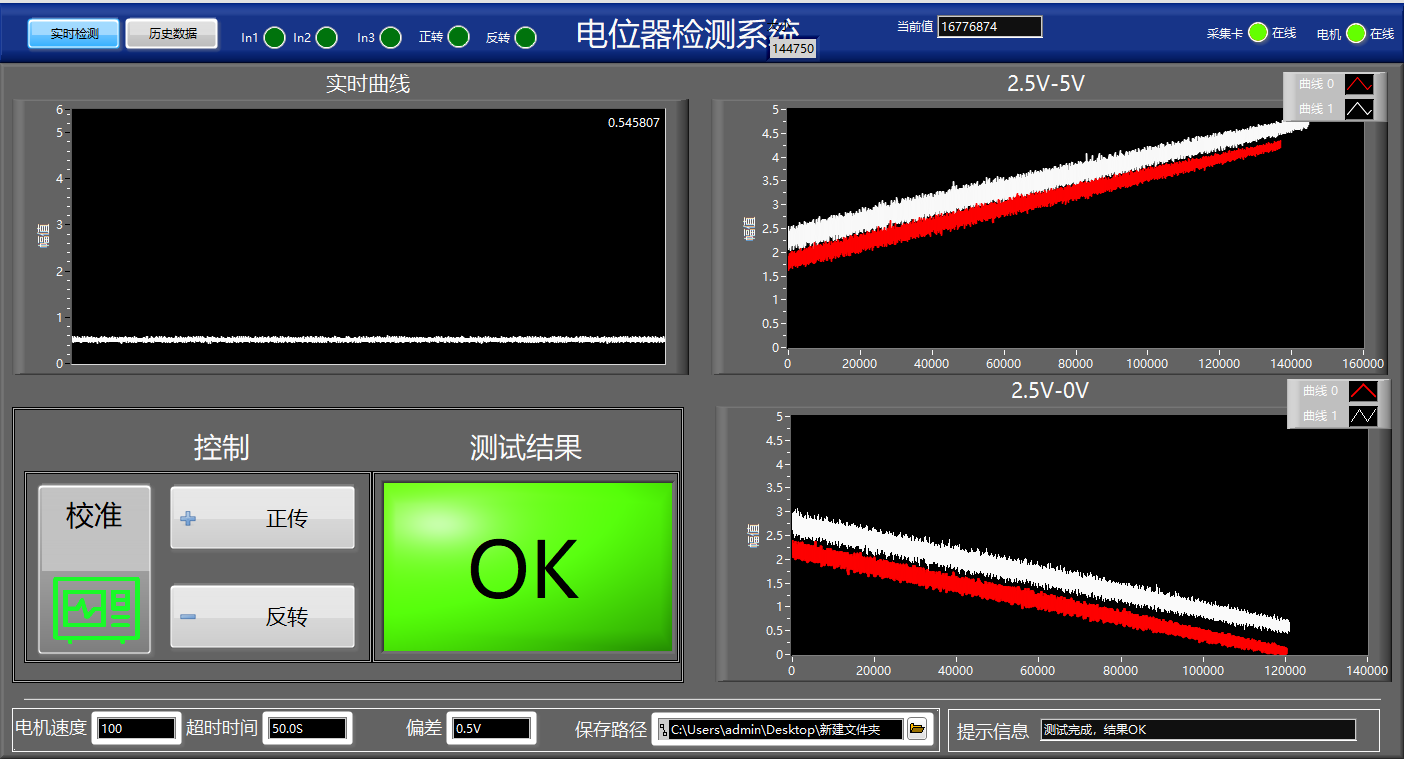Click the 0.545807 value on real-time chart
The image size is (1404, 759).
coord(634,123)
